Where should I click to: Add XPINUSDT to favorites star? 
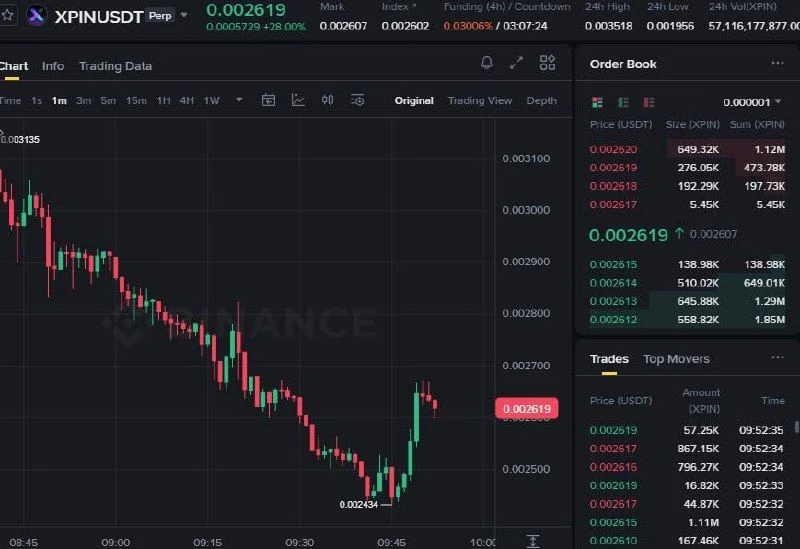(x=7, y=15)
